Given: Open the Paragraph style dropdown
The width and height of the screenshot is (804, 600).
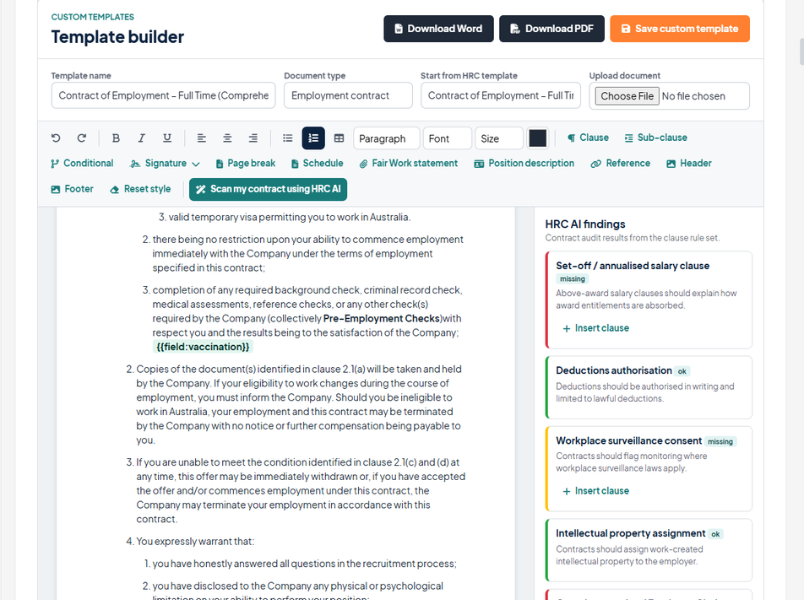Looking at the screenshot, I should [x=386, y=138].
